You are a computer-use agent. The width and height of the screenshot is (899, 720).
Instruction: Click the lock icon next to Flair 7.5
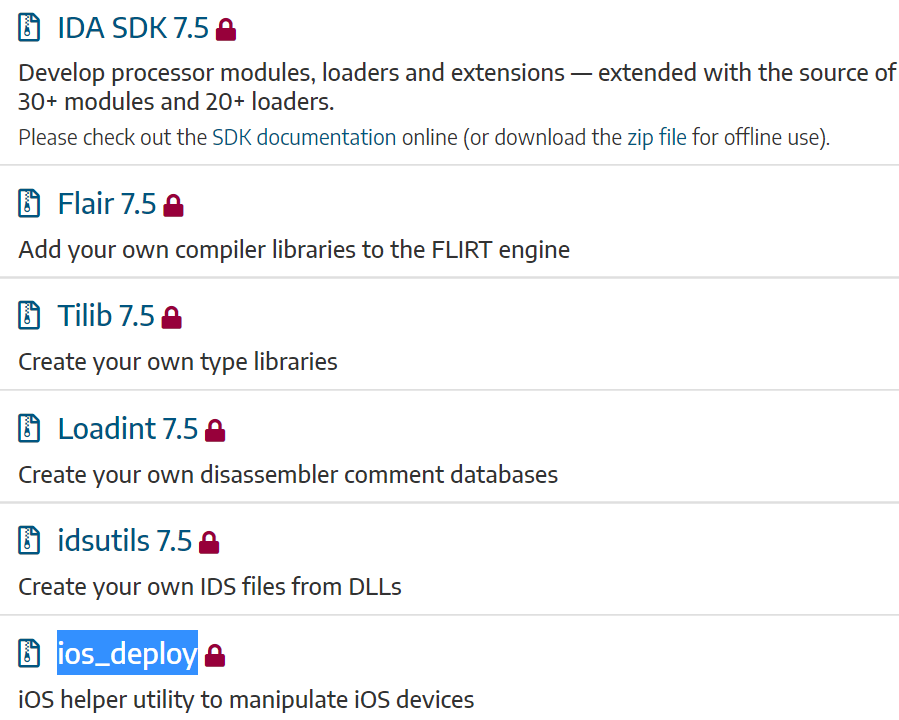click(174, 206)
